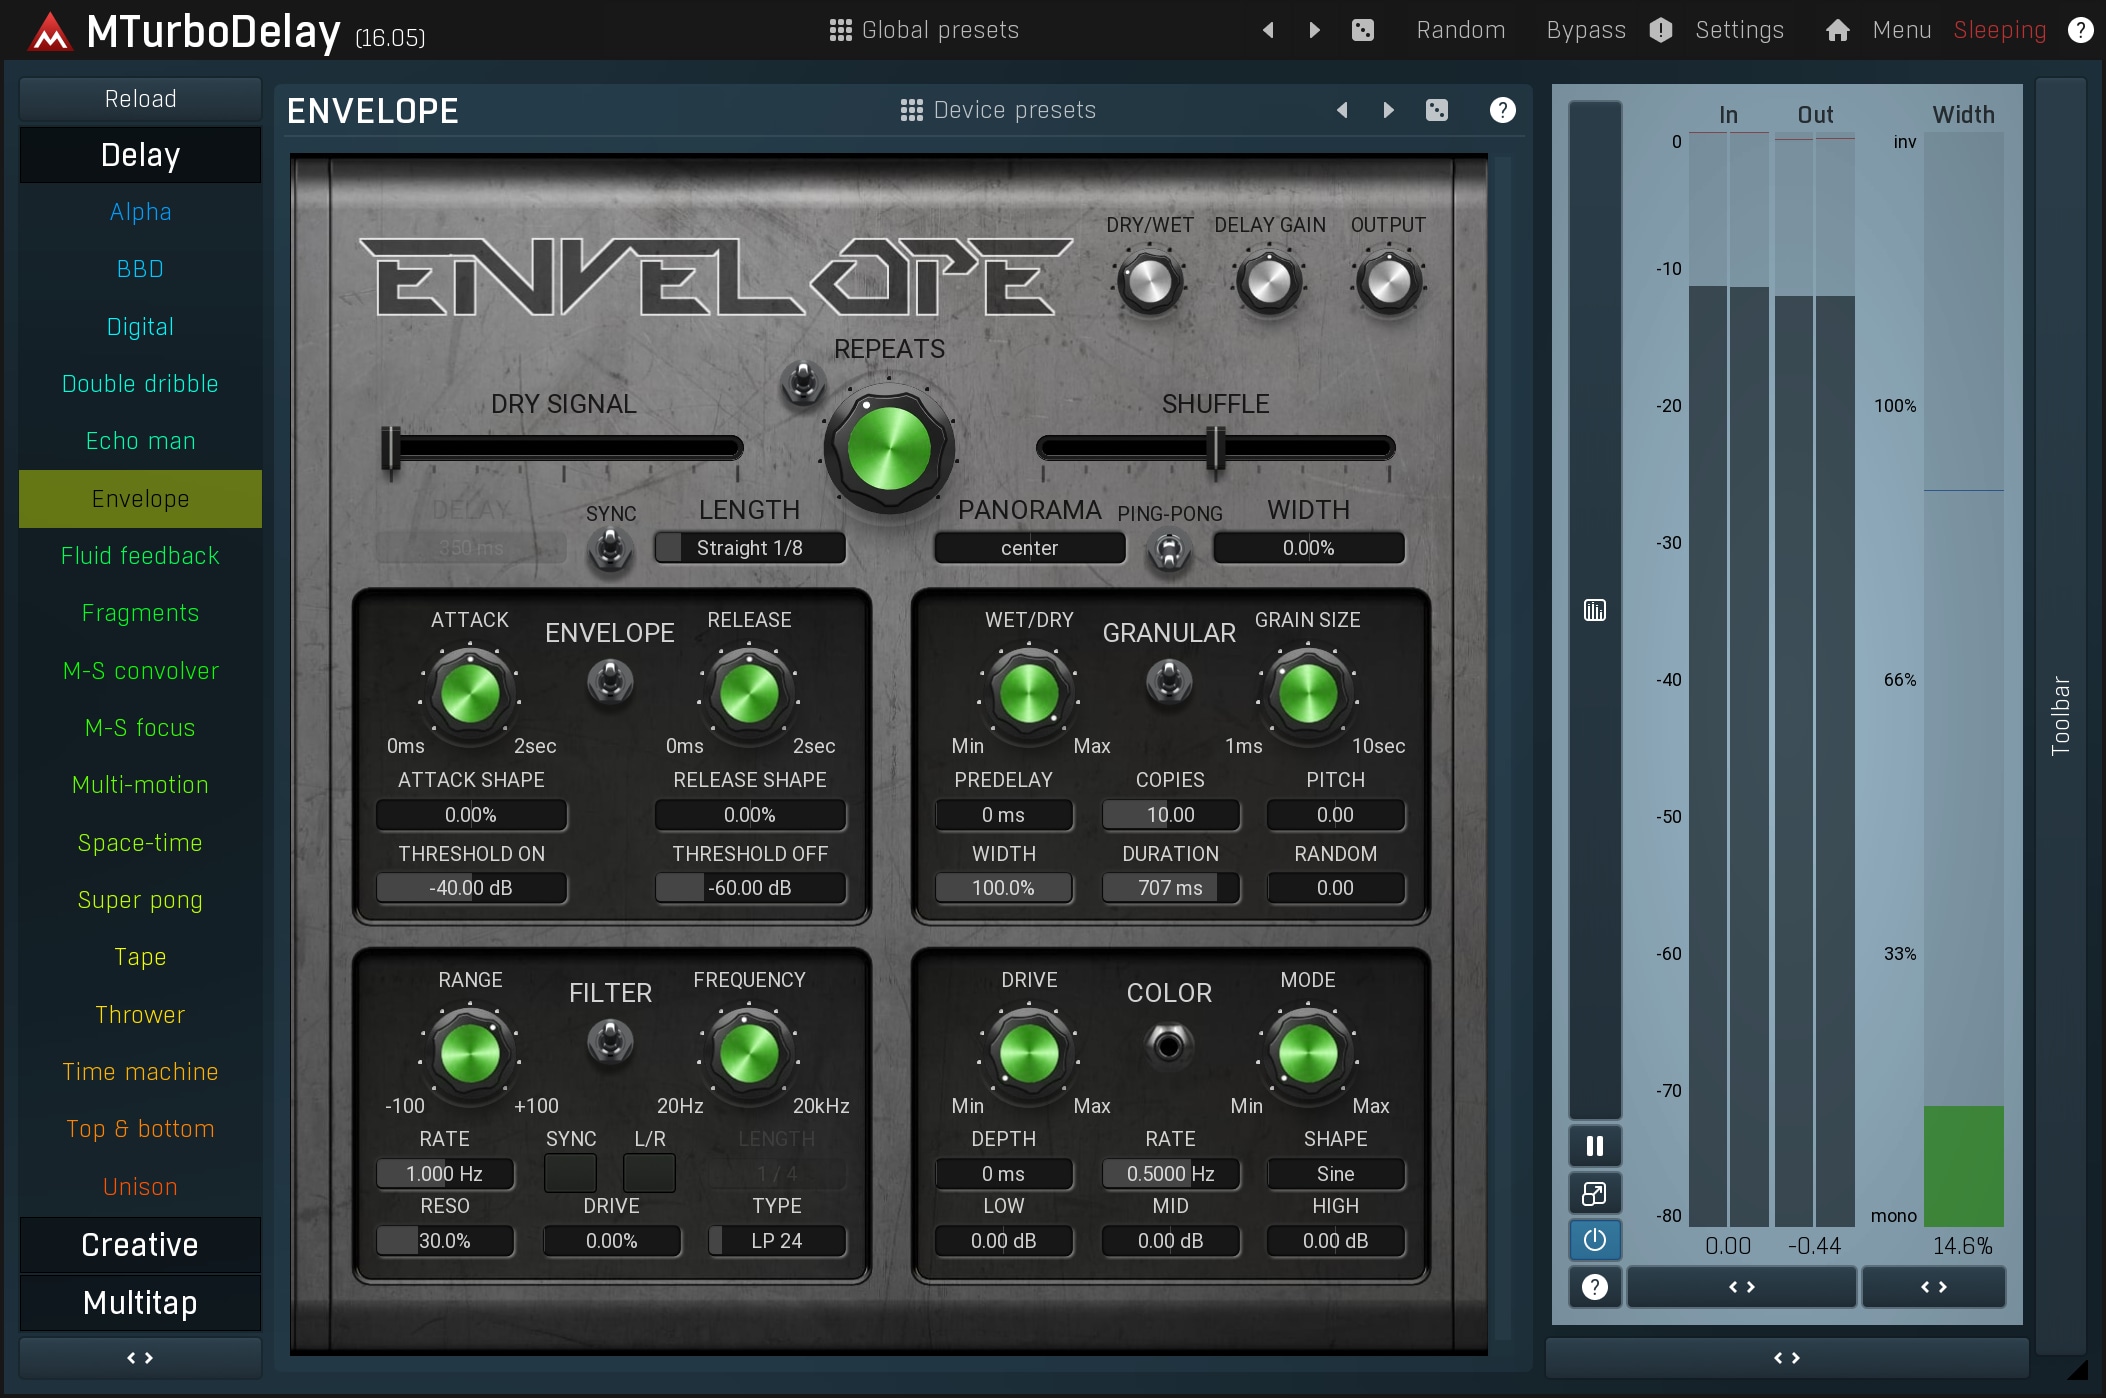Expand the Width meter arrows bar
Image resolution: width=2106 pixels, height=1398 pixels.
(x=1933, y=1287)
